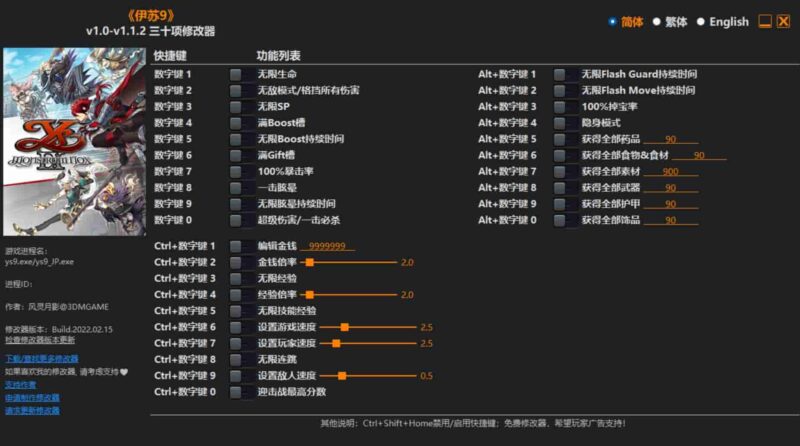
Task: Click the Ys IX game cover image
Action: coord(74,142)
